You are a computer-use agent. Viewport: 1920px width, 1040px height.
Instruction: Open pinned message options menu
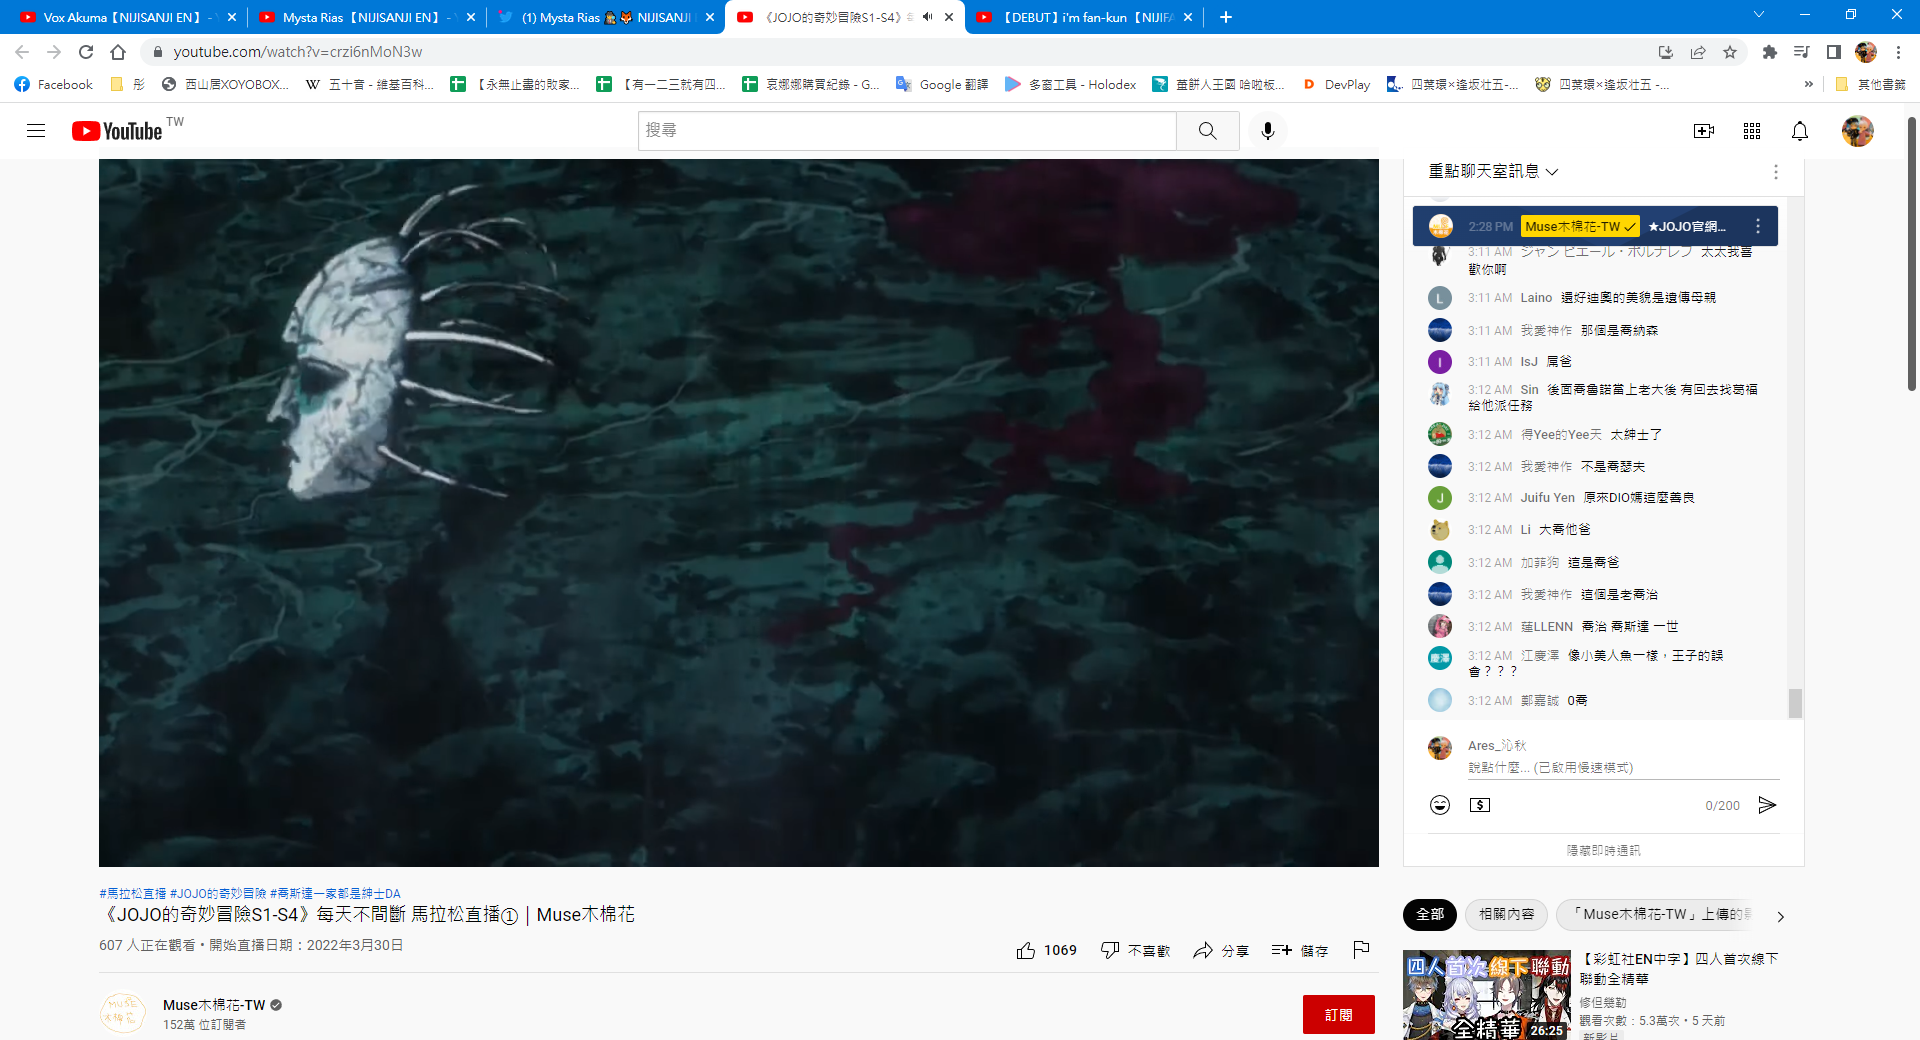tap(1758, 227)
